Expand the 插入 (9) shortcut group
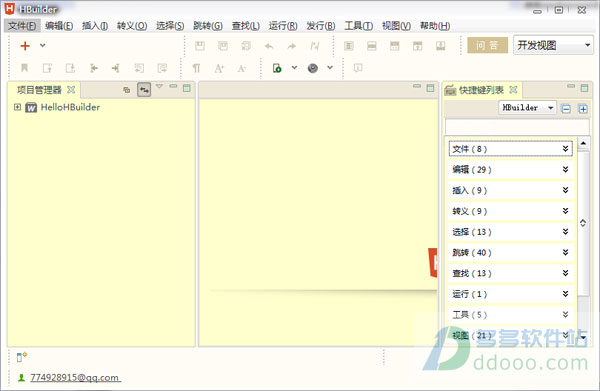Screen dimensions: 600x391 510,190
